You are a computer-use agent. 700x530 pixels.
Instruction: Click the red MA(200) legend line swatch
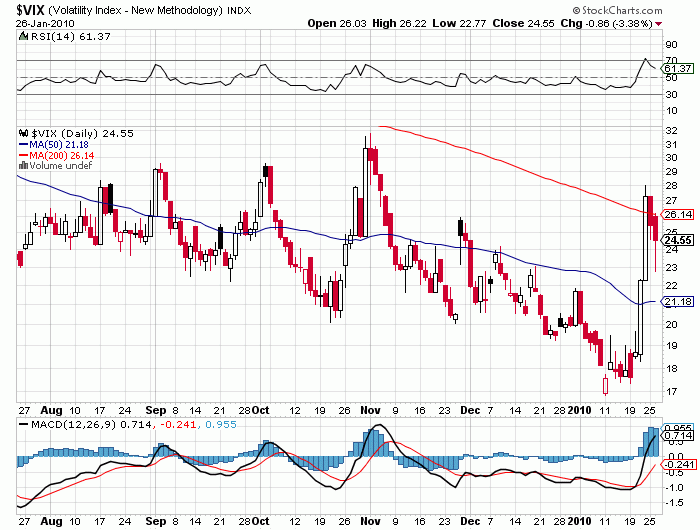tap(24, 155)
